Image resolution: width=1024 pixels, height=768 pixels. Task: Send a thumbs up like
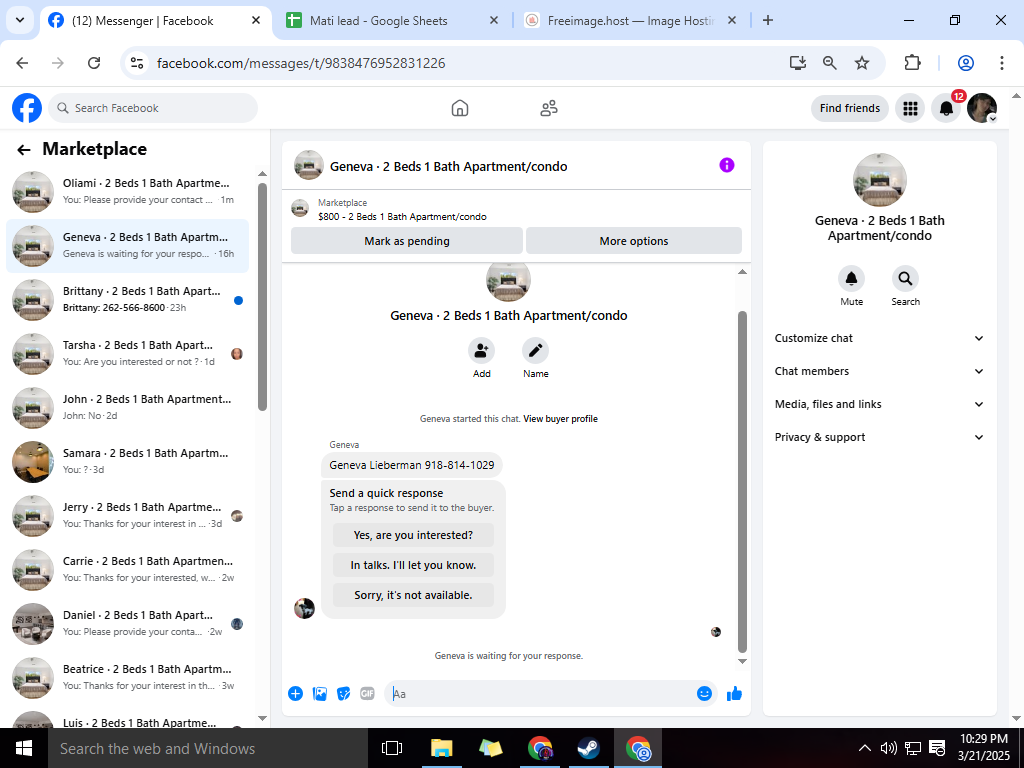click(735, 694)
